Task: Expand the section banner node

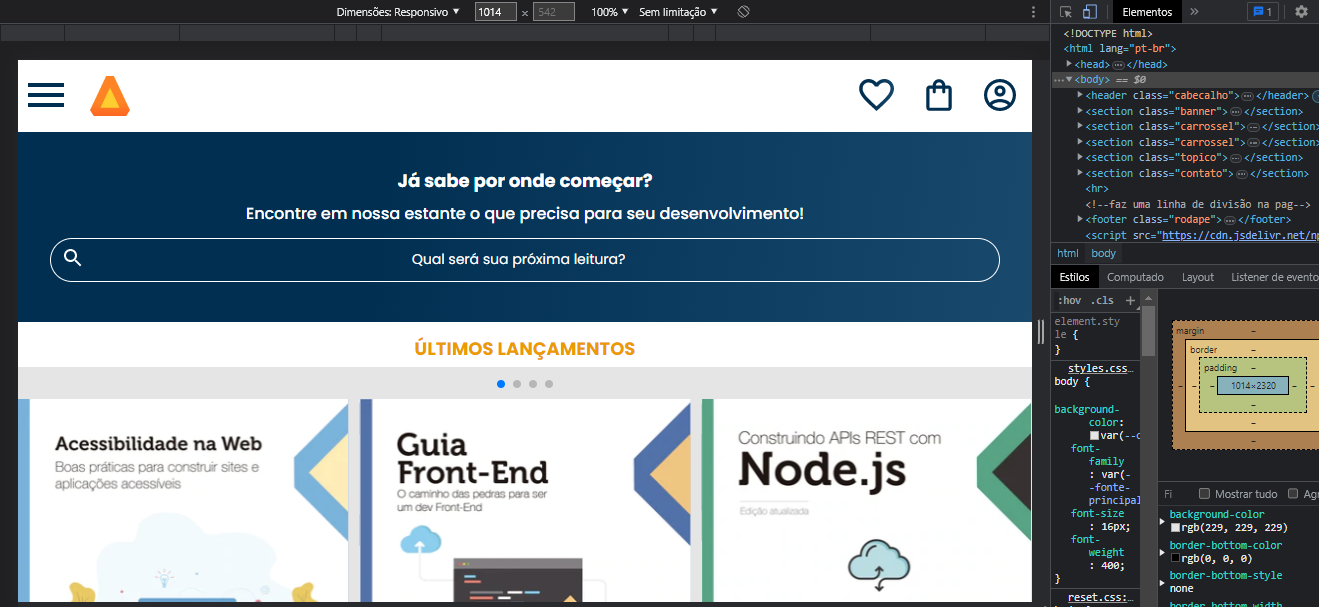Action: click(1081, 111)
